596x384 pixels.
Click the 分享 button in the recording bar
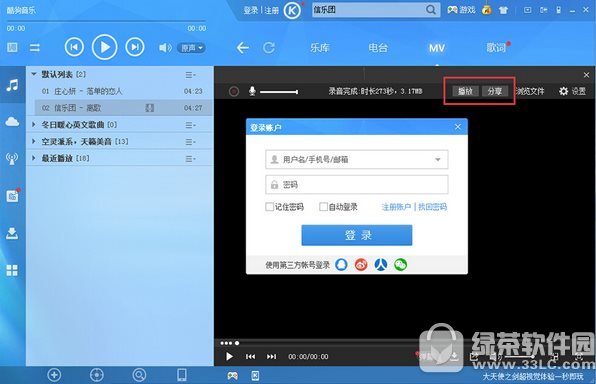(495, 91)
